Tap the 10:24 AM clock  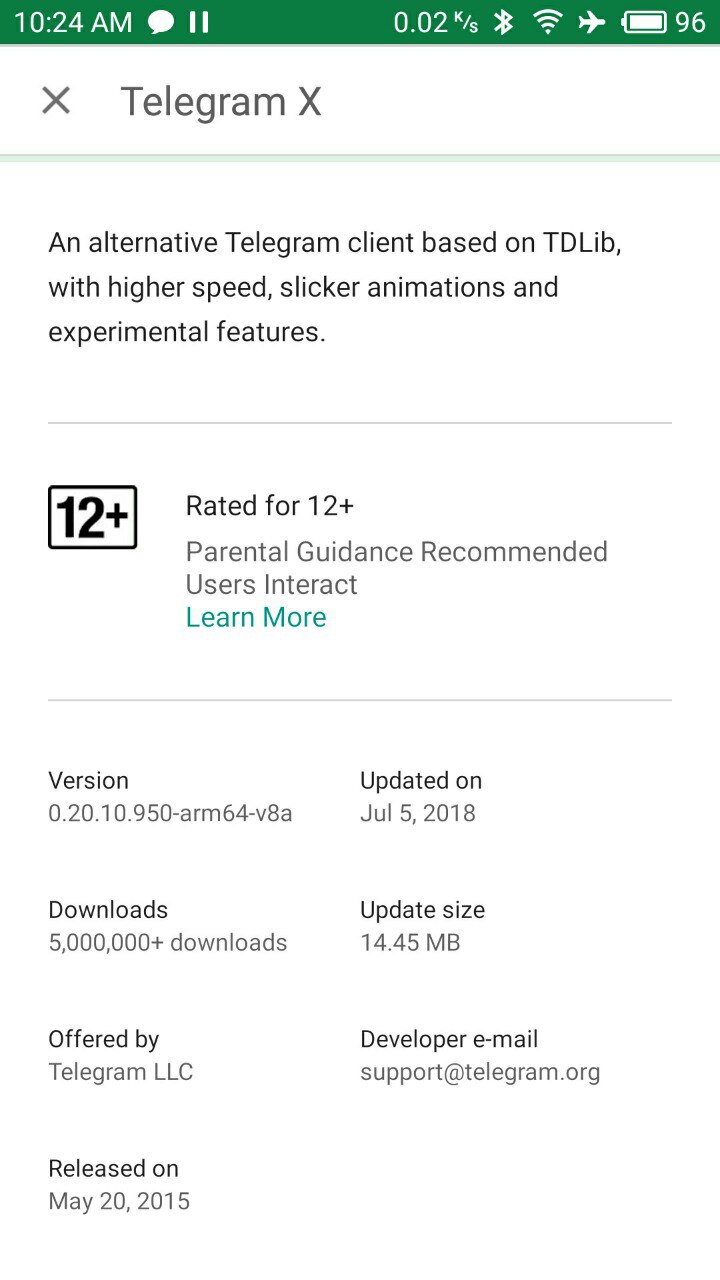[73, 22]
